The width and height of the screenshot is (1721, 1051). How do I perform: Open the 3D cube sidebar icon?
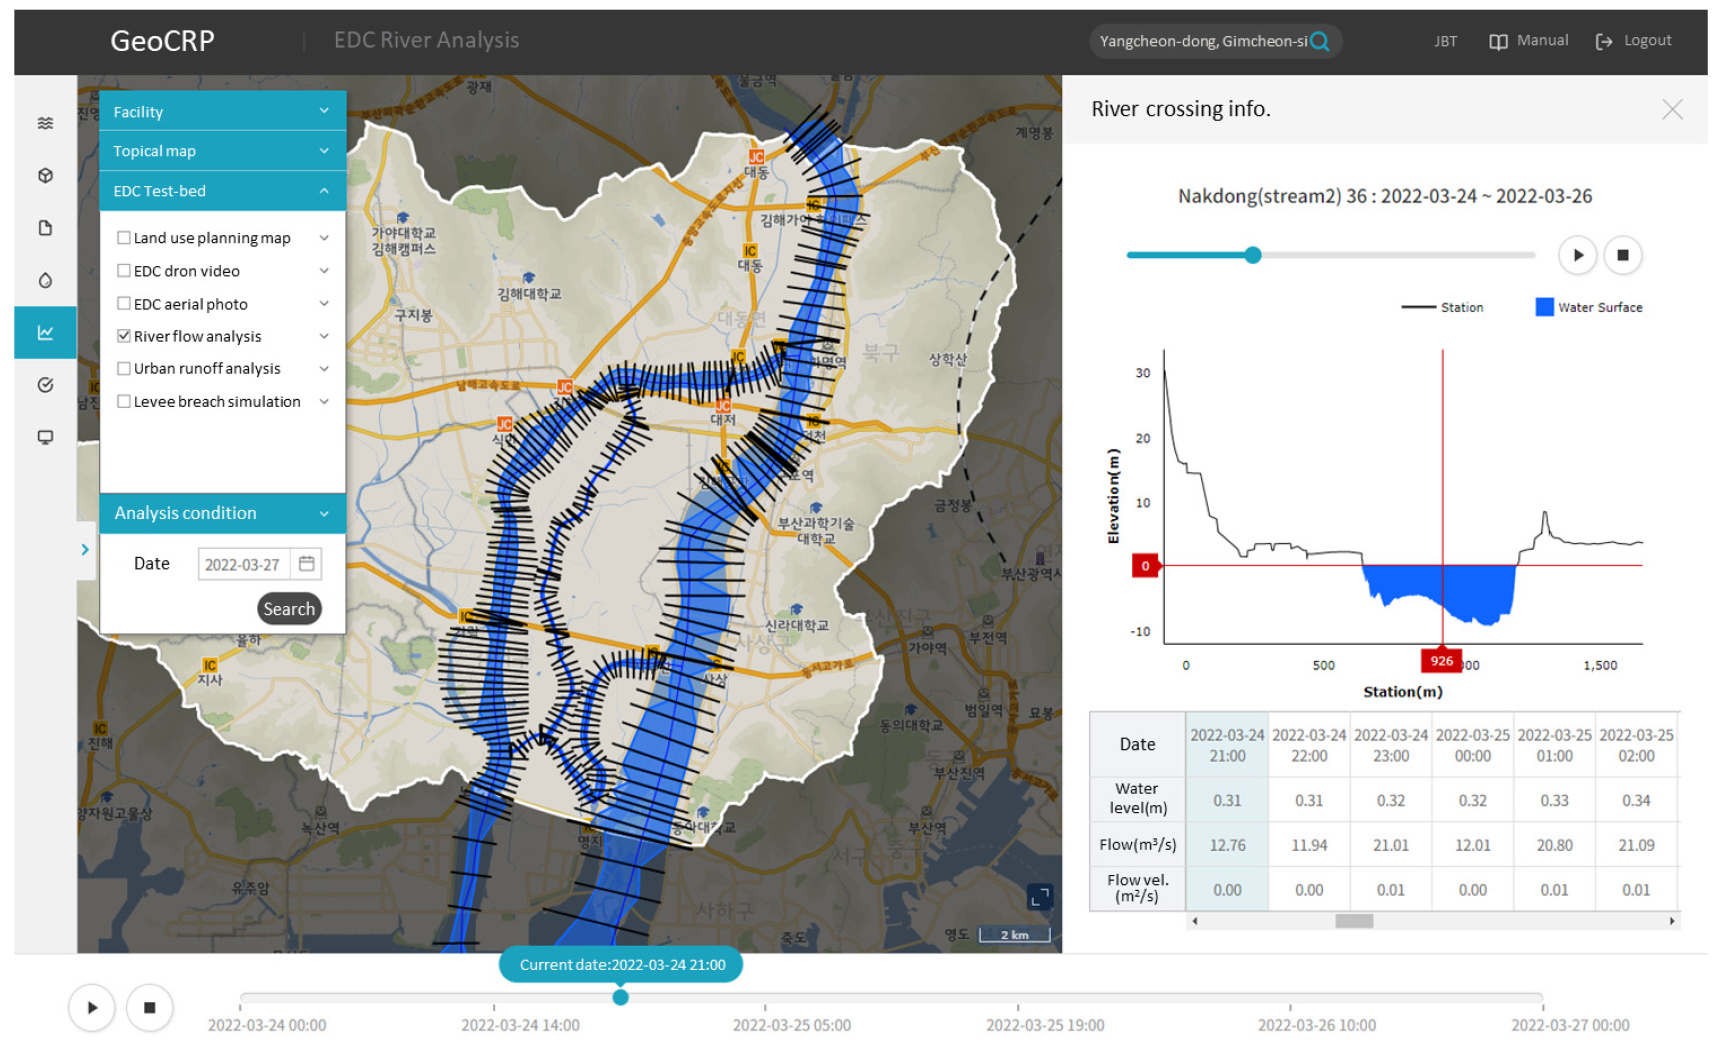[x=45, y=176]
